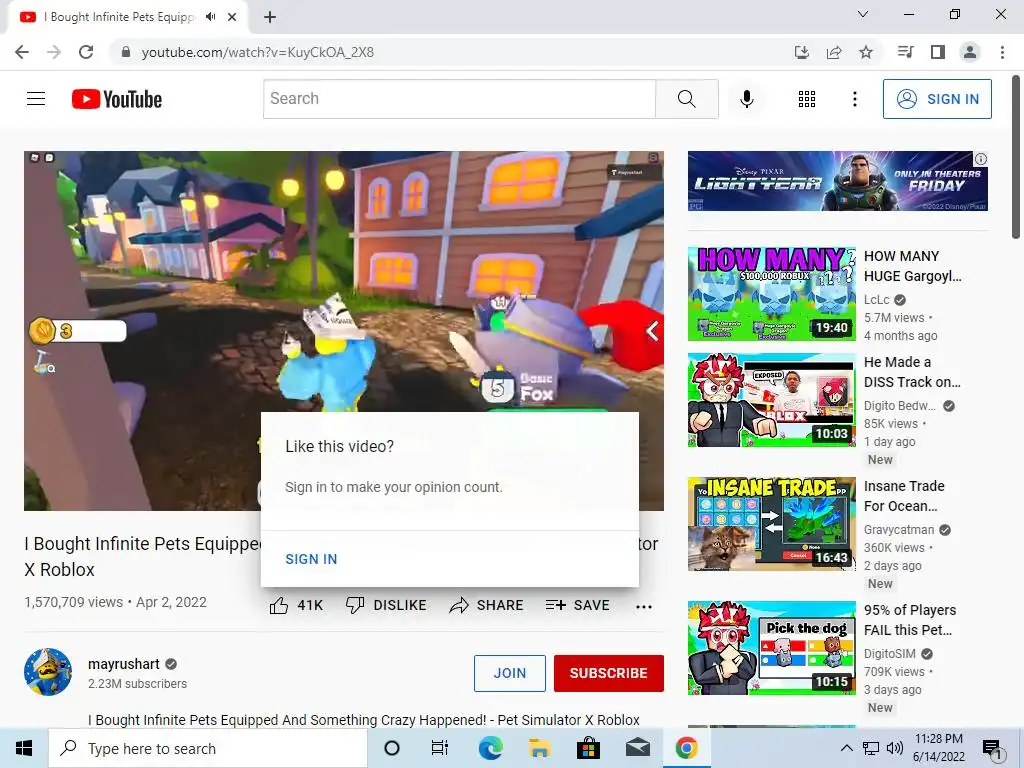The height and width of the screenshot is (768, 1024).
Task: Click the red SUBSCRIBE button
Action: pos(609,673)
